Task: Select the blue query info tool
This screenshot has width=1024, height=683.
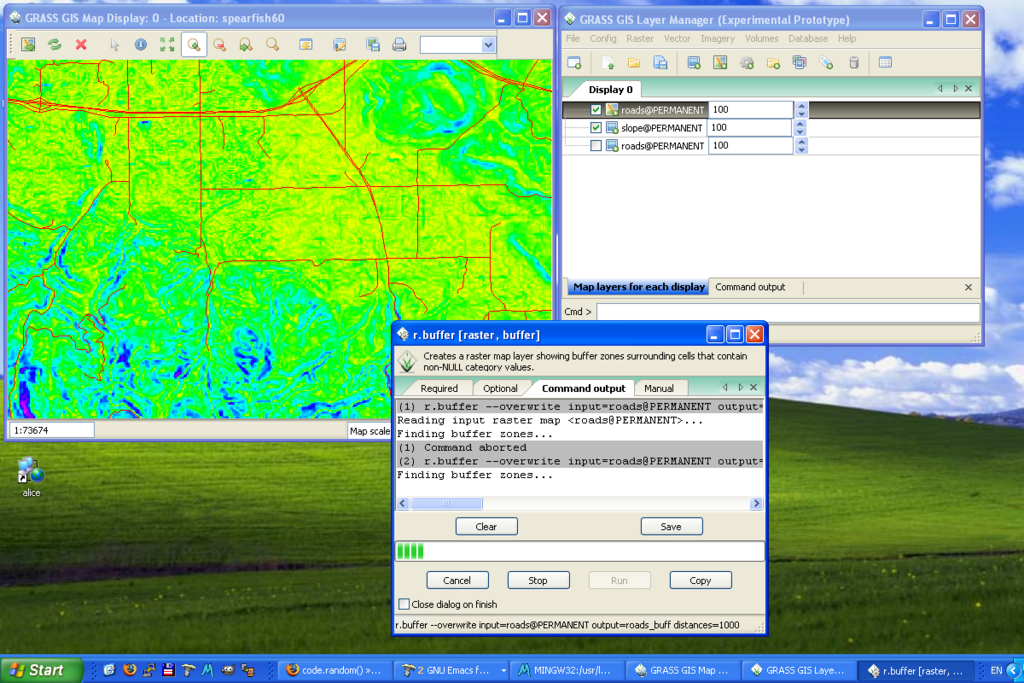Action: pyautogui.click(x=140, y=44)
